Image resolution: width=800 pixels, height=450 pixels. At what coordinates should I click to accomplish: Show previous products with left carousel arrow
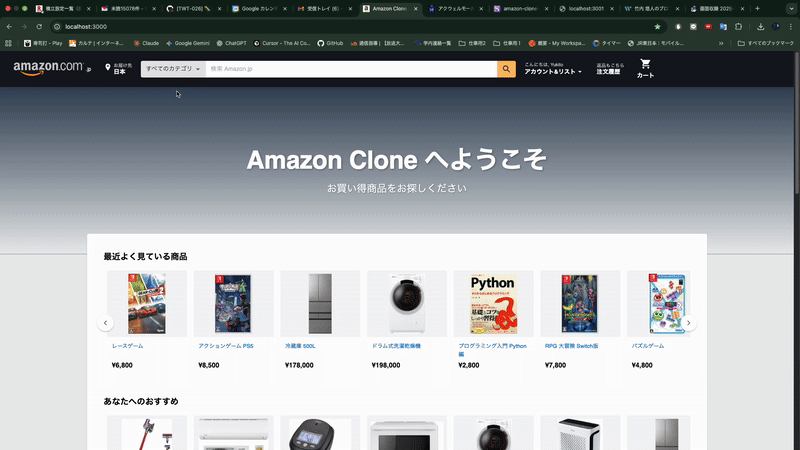click(105, 323)
